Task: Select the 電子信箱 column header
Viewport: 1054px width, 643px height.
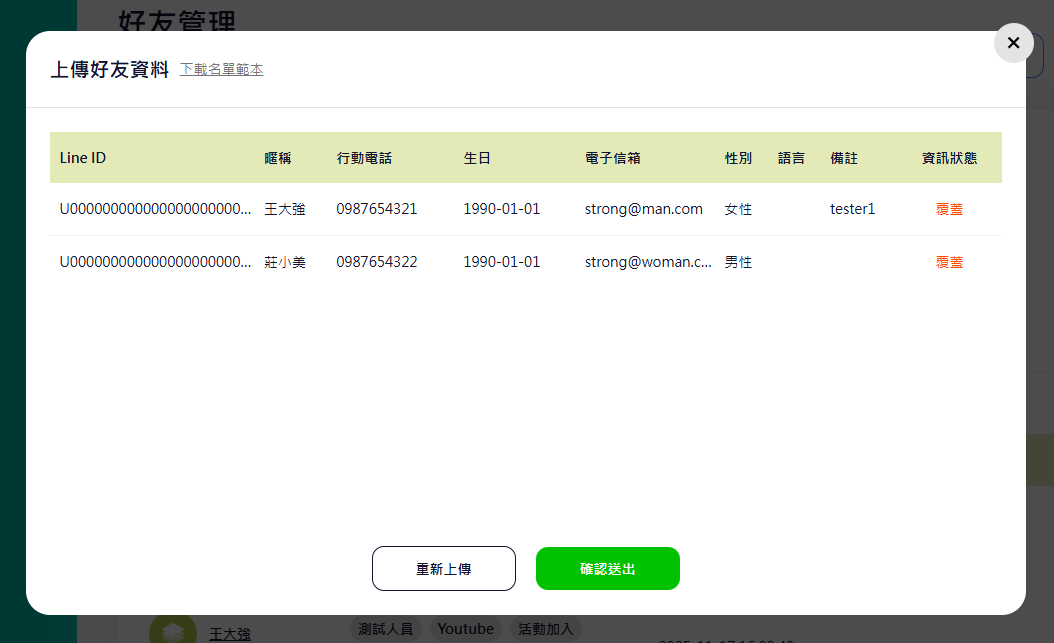Action: tap(612, 158)
